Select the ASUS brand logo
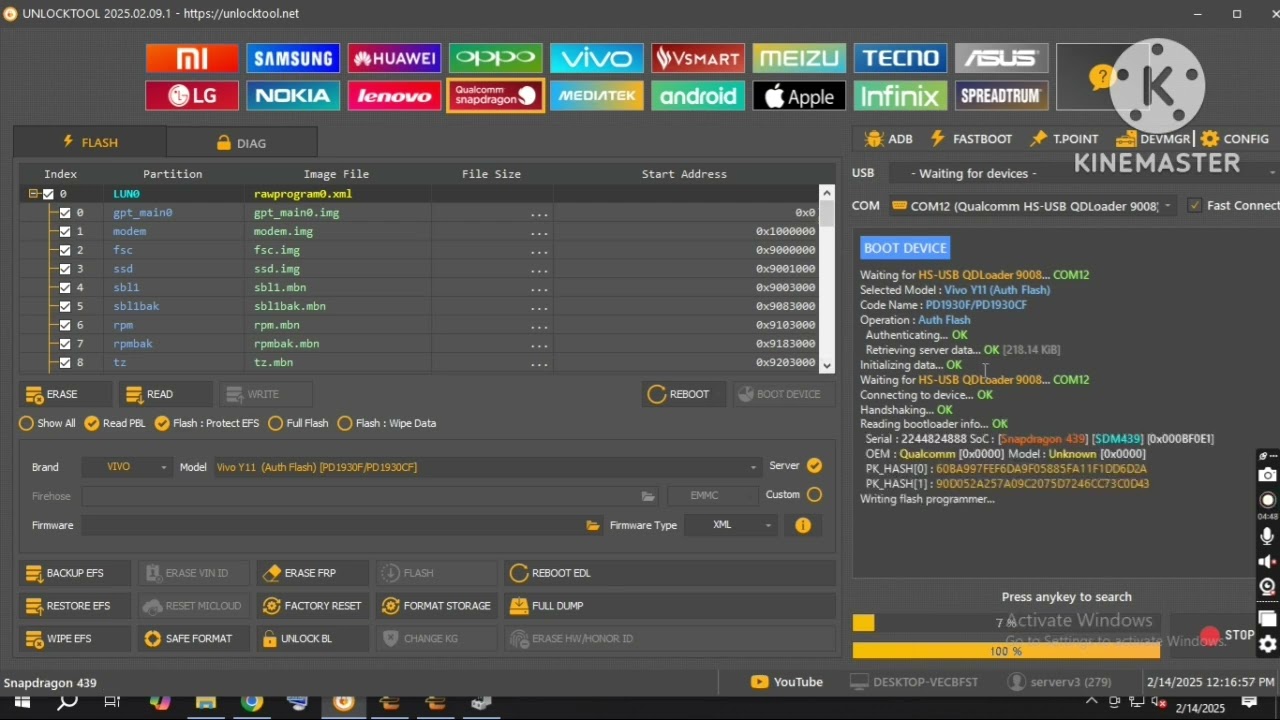The width and height of the screenshot is (1280, 720). coord(1001,58)
